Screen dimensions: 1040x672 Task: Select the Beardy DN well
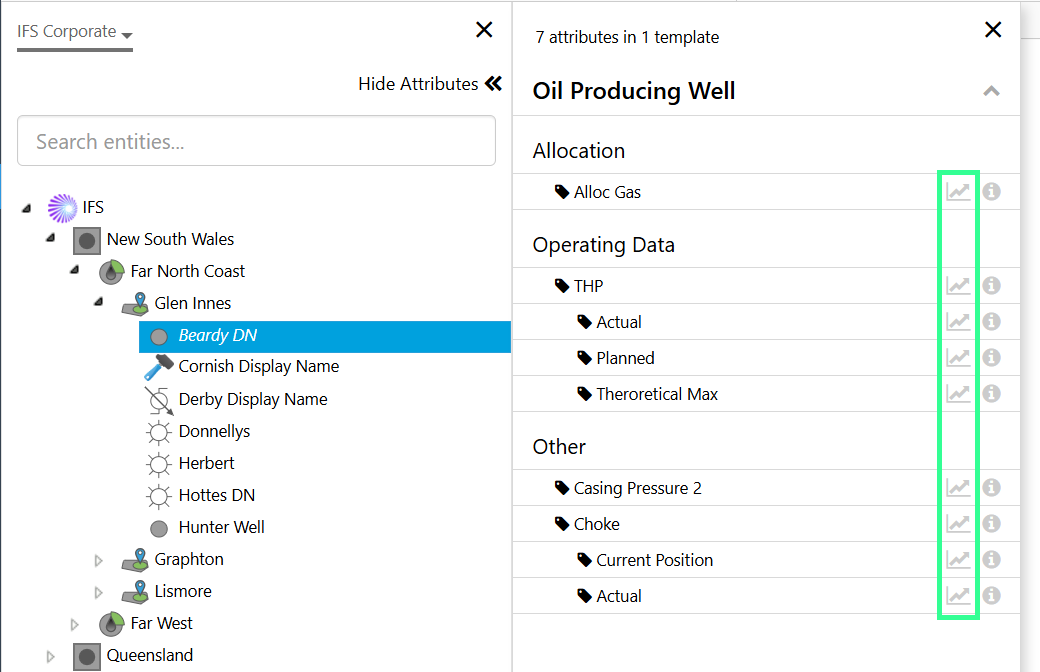click(220, 334)
